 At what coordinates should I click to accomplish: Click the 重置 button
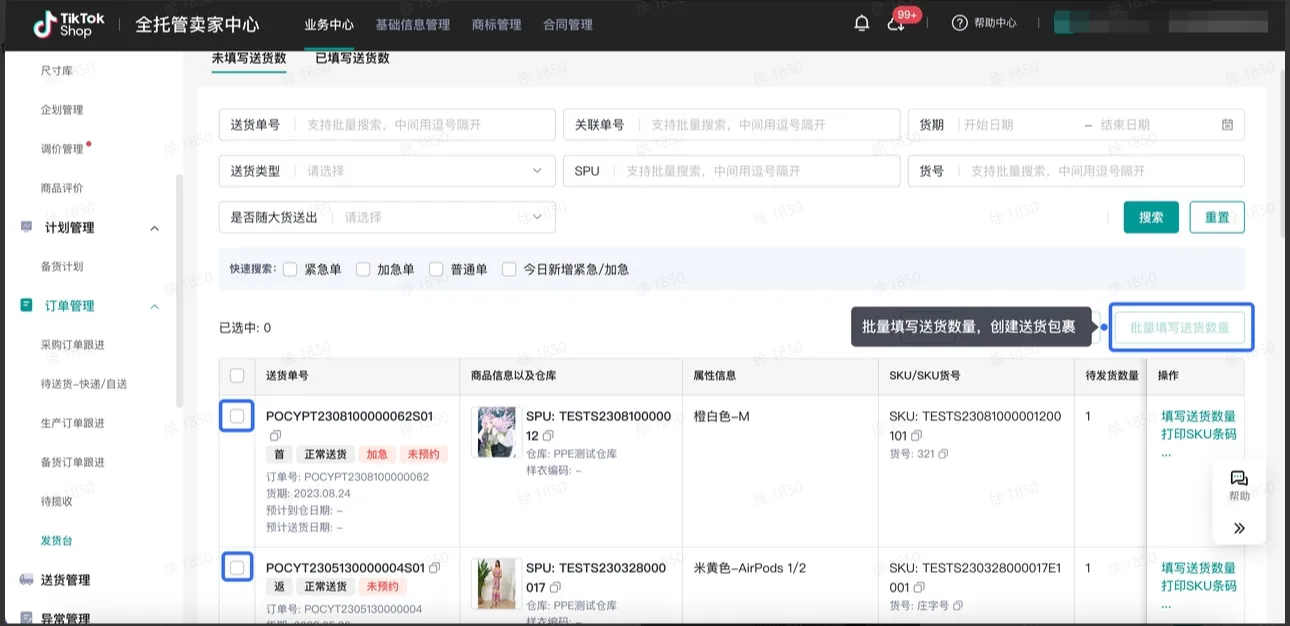(x=1217, y=217)
